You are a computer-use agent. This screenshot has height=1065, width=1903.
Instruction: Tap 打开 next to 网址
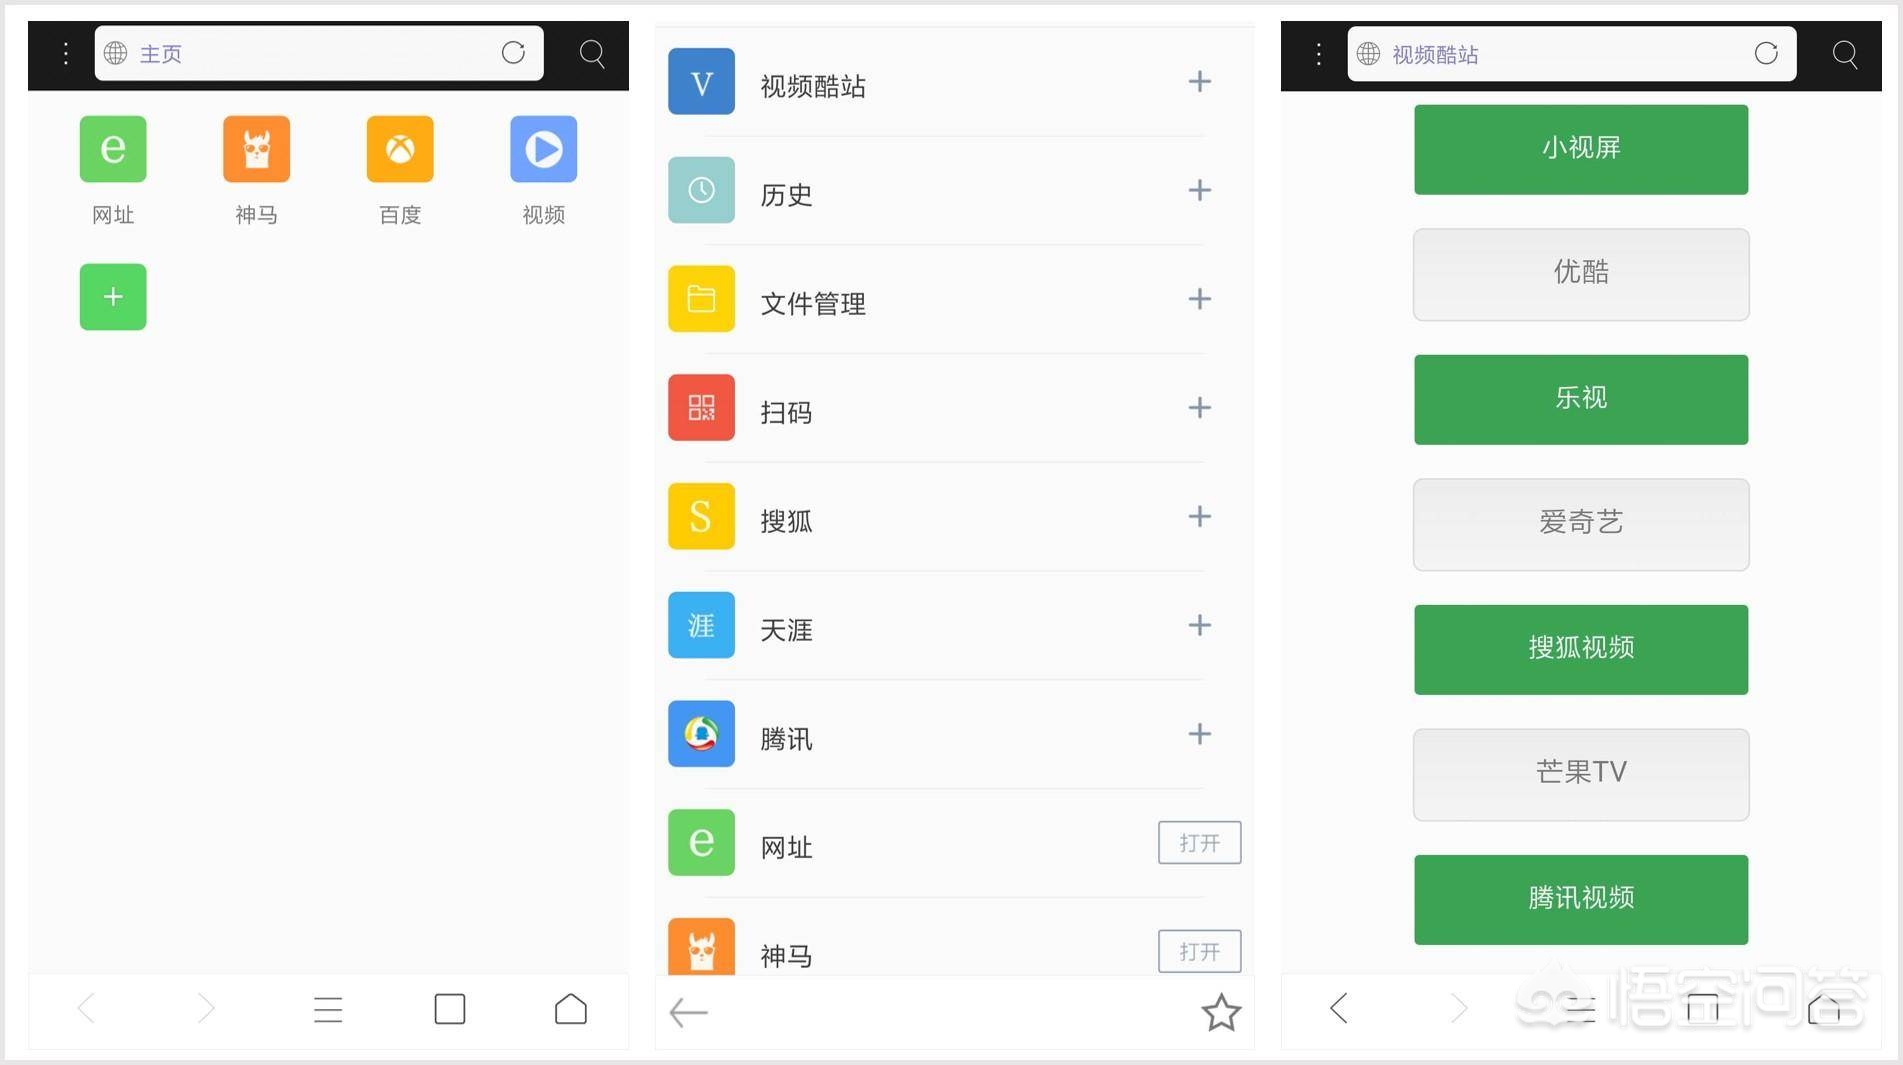[1198, 842]
